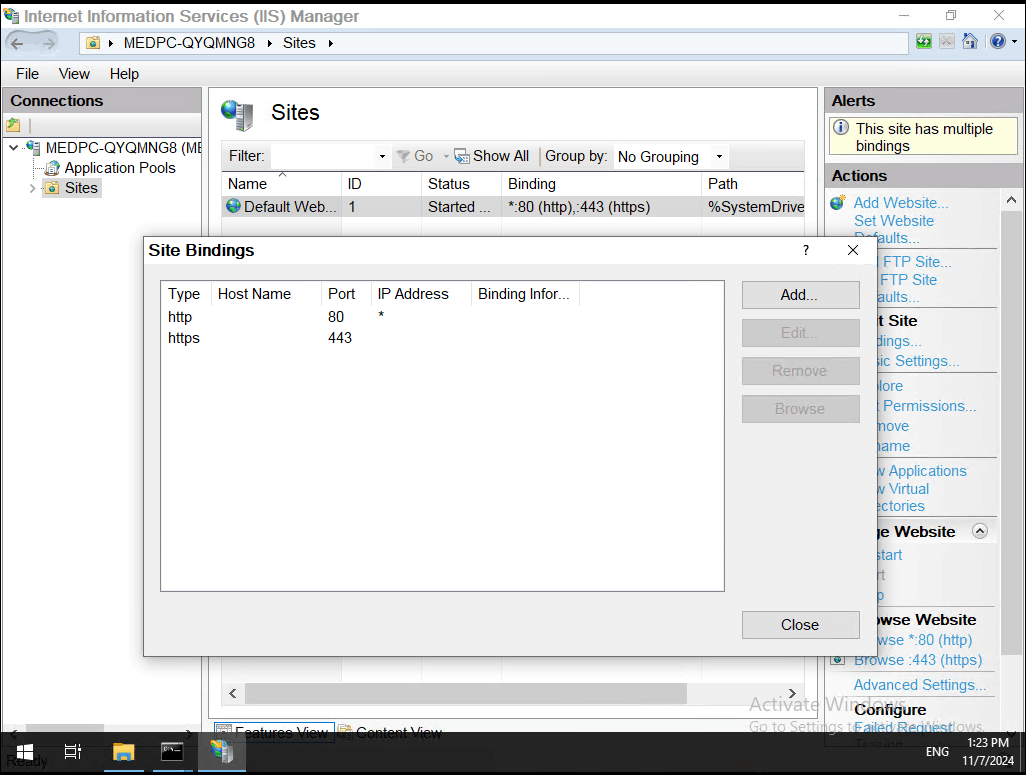Select Application Pools in the Connections tree
1026x775 pixels.
pos(118,168)
